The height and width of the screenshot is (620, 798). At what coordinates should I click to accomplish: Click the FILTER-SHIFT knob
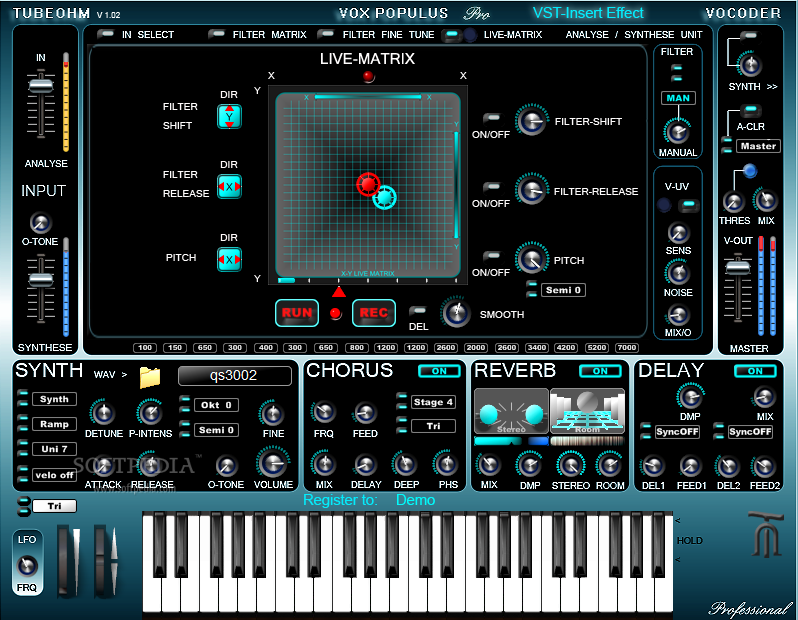click(x=532, y=121)
